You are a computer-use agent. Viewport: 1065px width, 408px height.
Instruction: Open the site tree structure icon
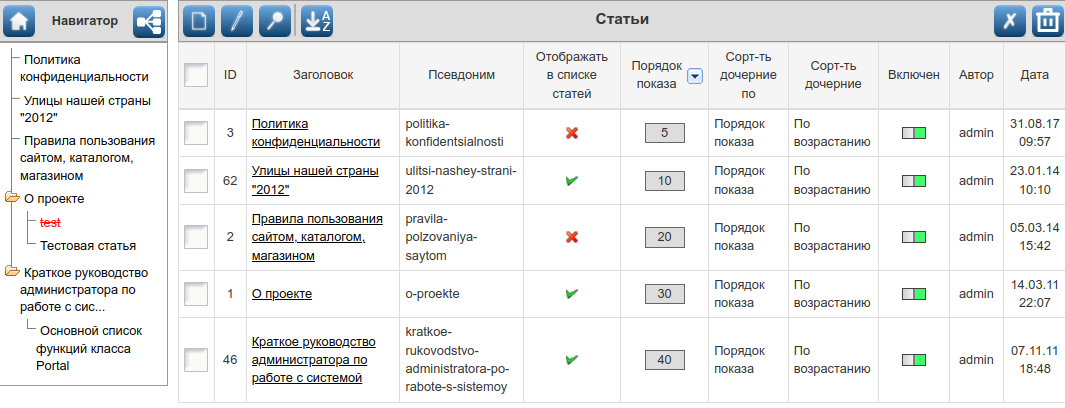(x=148, y=21)
